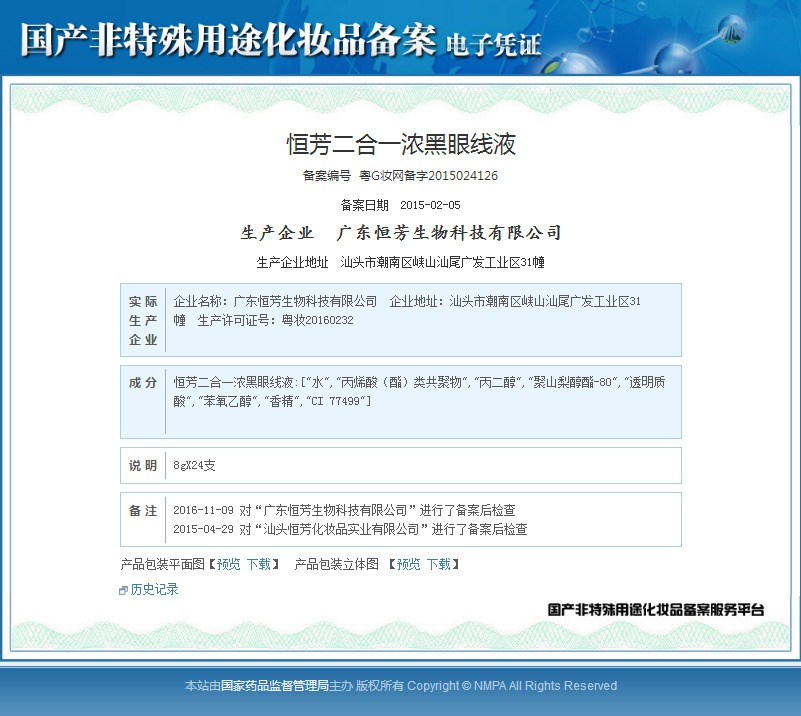Click the 产品包装平面图 label

(x=162, y=564)
